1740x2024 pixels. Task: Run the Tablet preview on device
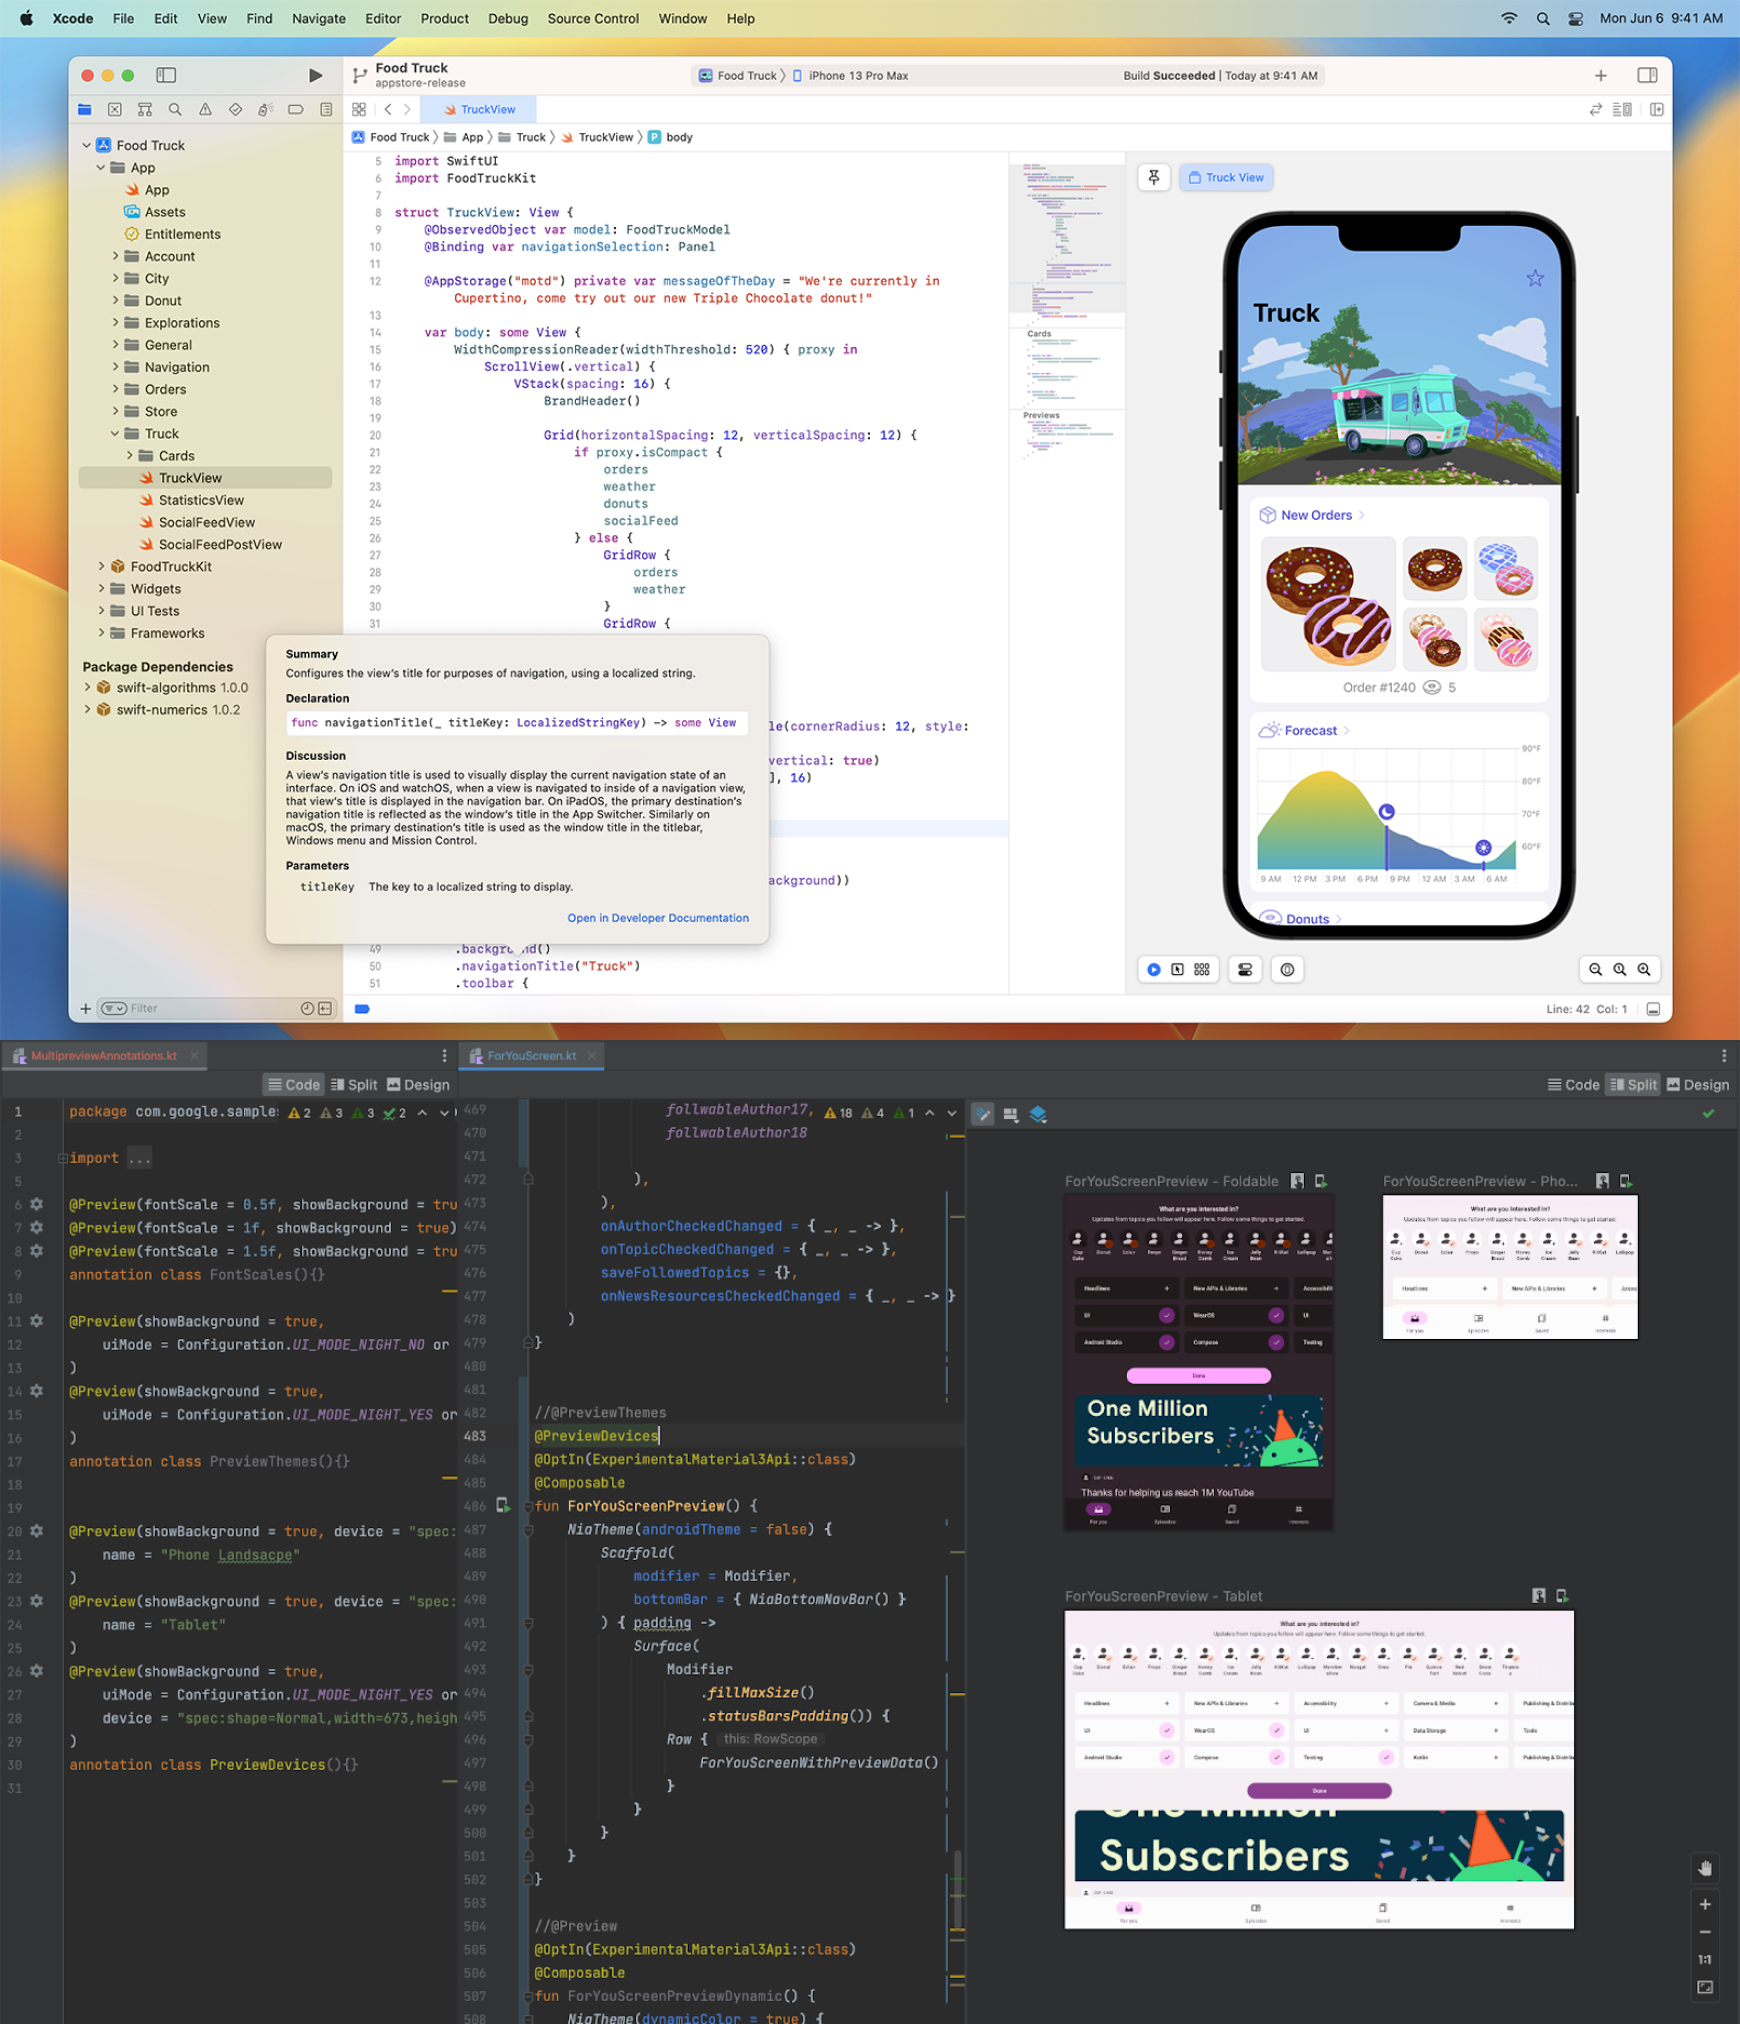click(1562, 1596)
